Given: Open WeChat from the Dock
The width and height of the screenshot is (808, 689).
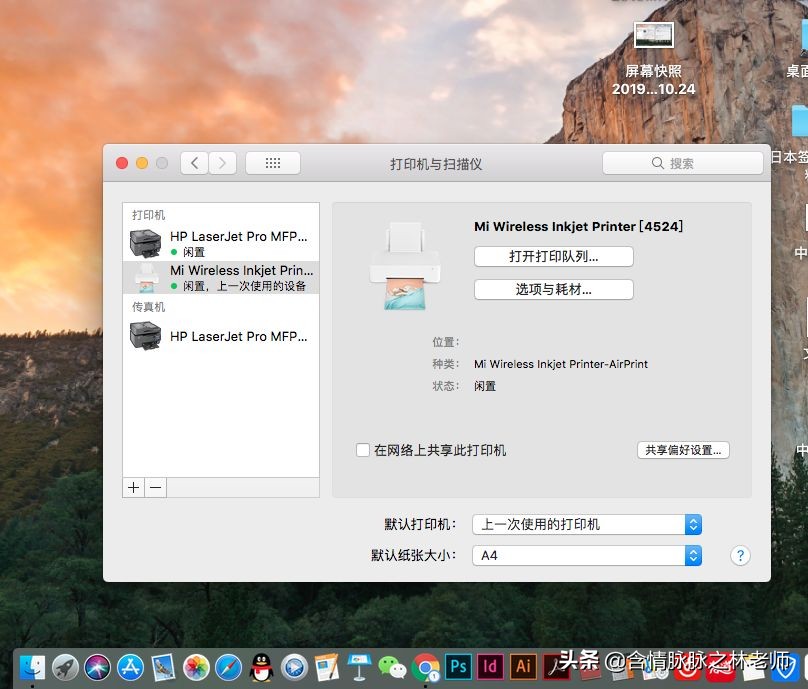Looking at the screenshot, I should click(x=392, y=667).
